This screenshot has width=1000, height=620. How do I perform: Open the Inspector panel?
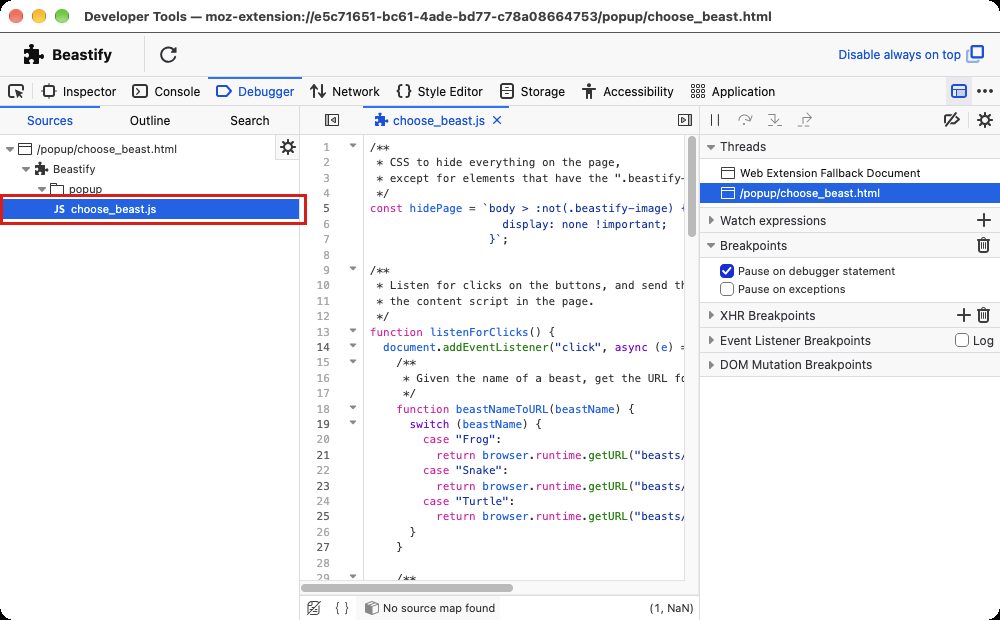pyautogui.click(x=79, y=91)
